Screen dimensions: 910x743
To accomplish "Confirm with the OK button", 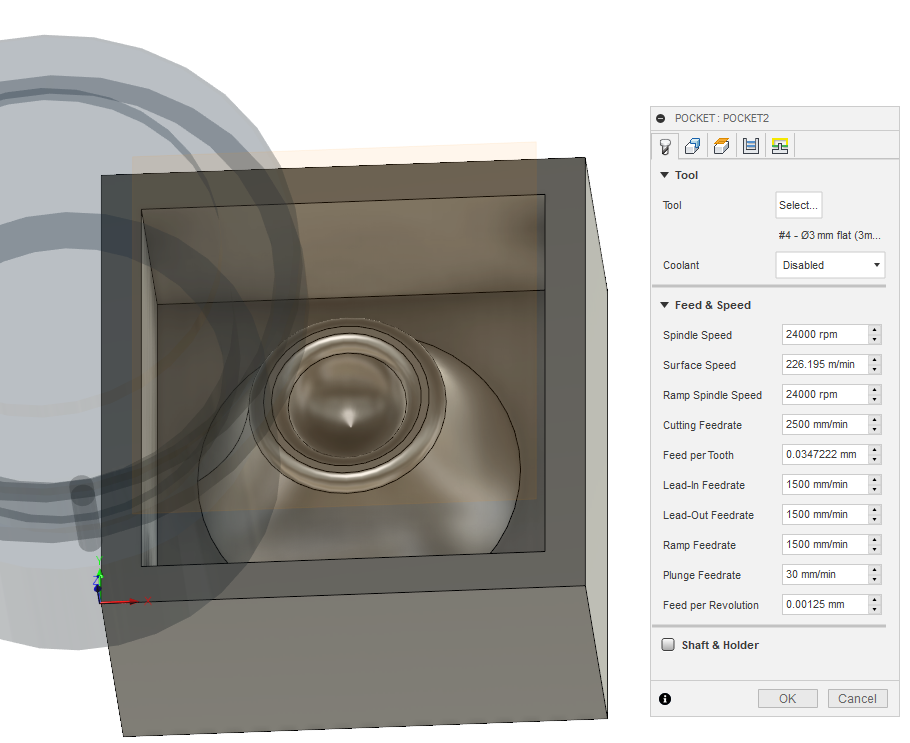I will [x=788, y=698].
